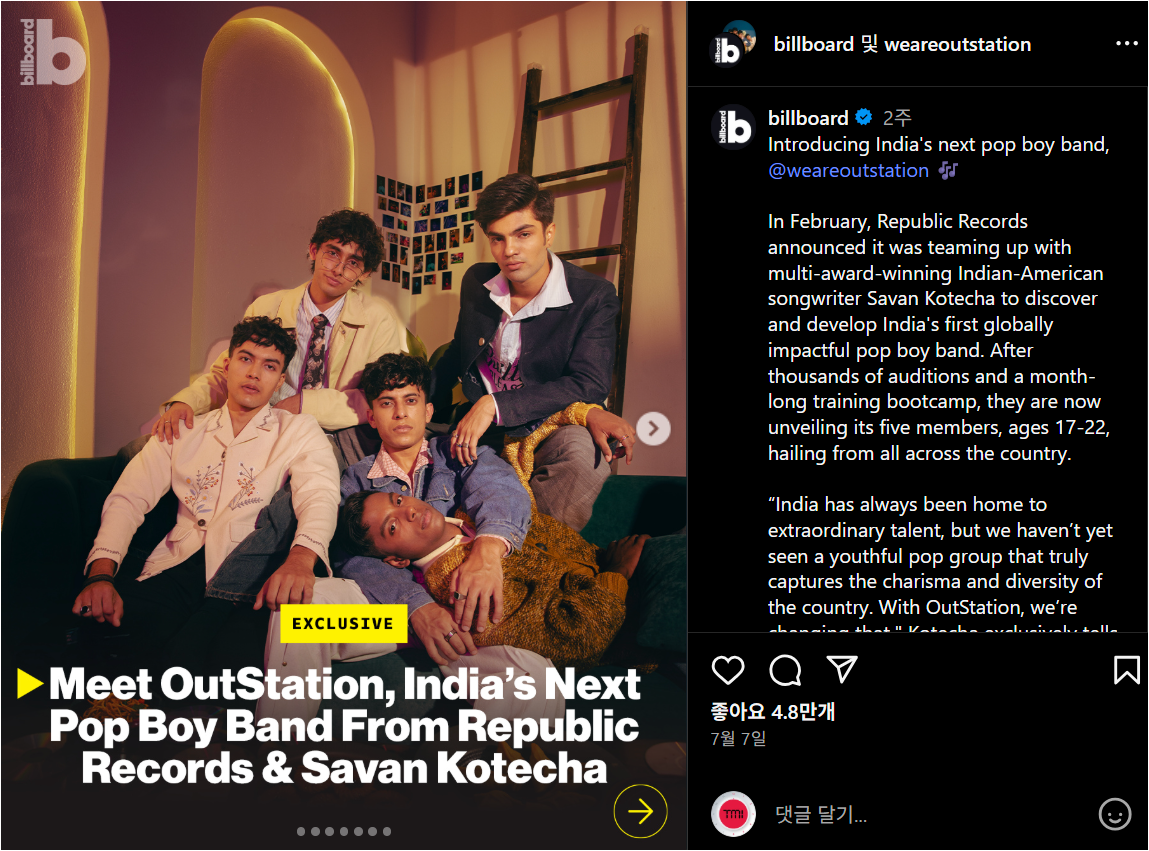Open the stacked profile avatars in header

[x=734, y=43]
